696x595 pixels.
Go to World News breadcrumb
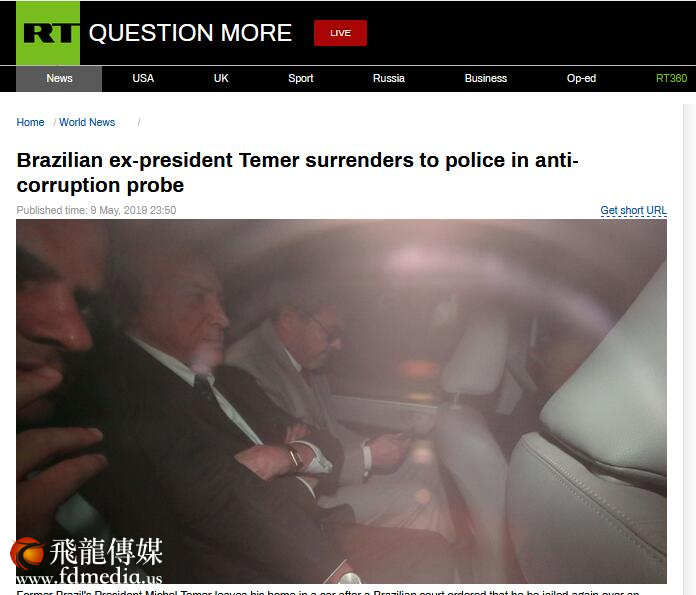pos(87,122)
